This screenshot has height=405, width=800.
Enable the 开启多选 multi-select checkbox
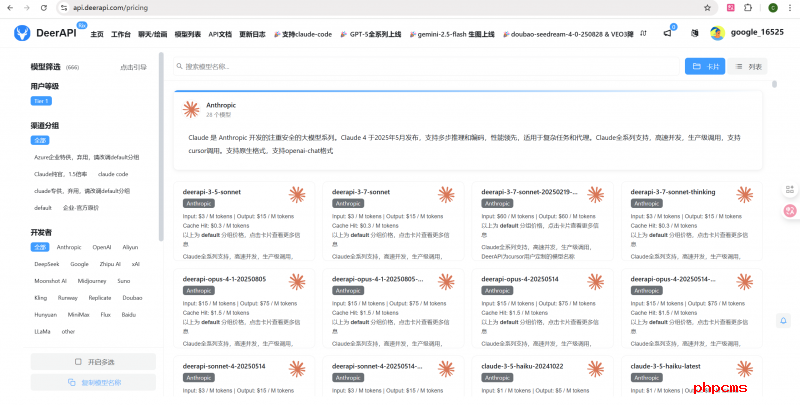[79, 361]
